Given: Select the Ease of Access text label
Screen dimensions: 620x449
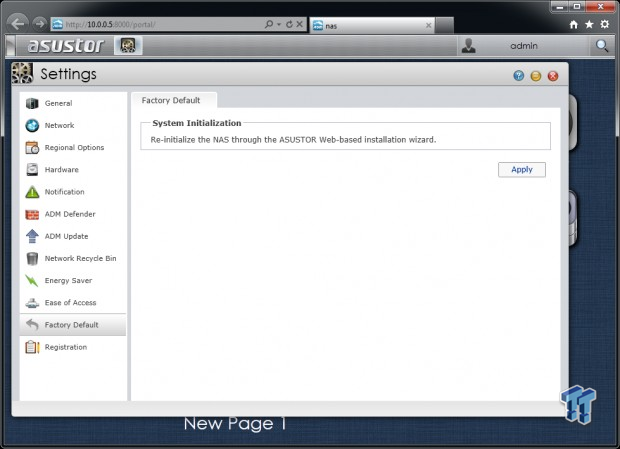Looking at the screenshot, I should click(70, 302).
